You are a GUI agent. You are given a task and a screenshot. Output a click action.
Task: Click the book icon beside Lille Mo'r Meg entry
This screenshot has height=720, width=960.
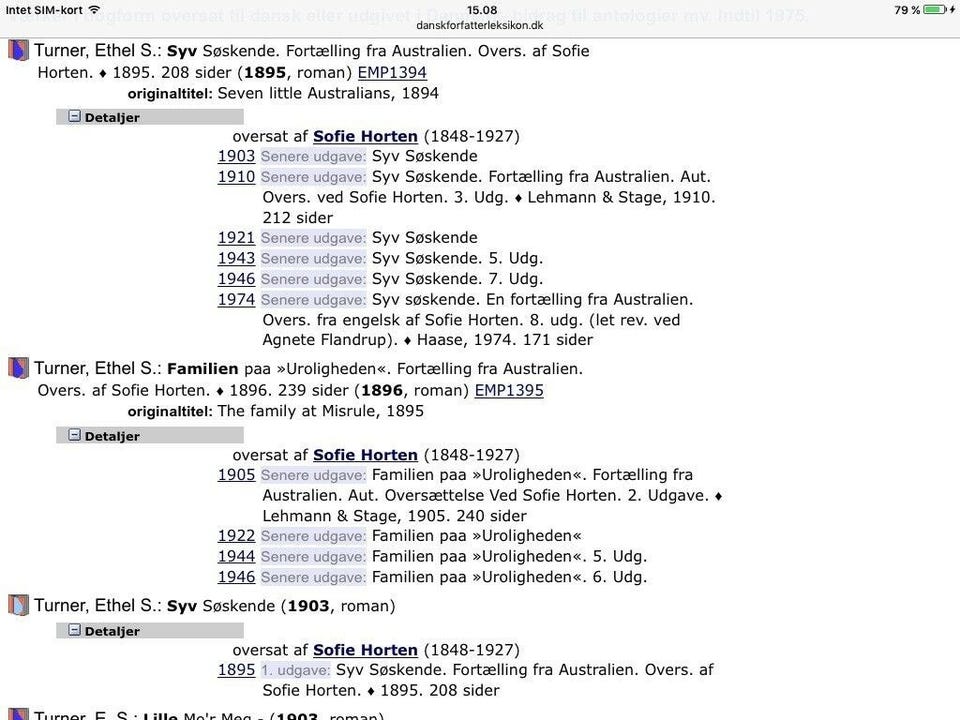[18, 714]
